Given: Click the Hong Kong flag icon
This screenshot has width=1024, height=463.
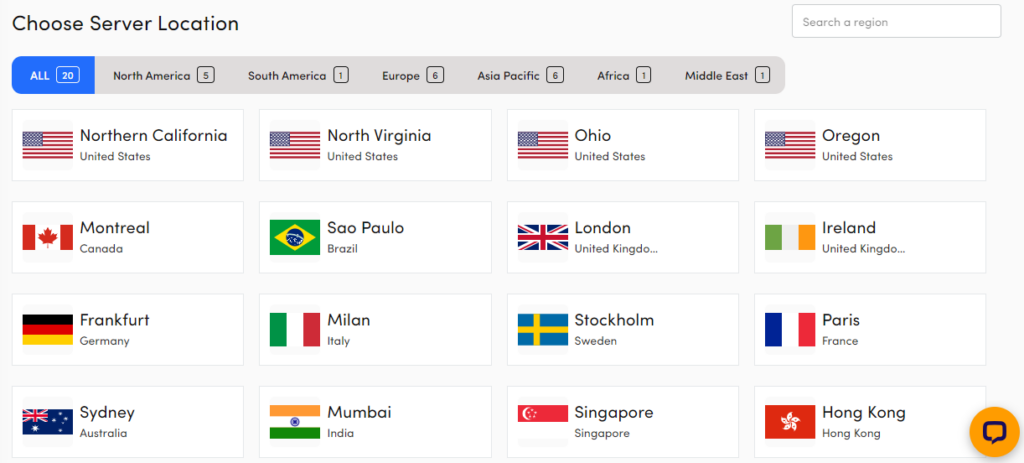Looking at the screenshot, I should (790, 421).
